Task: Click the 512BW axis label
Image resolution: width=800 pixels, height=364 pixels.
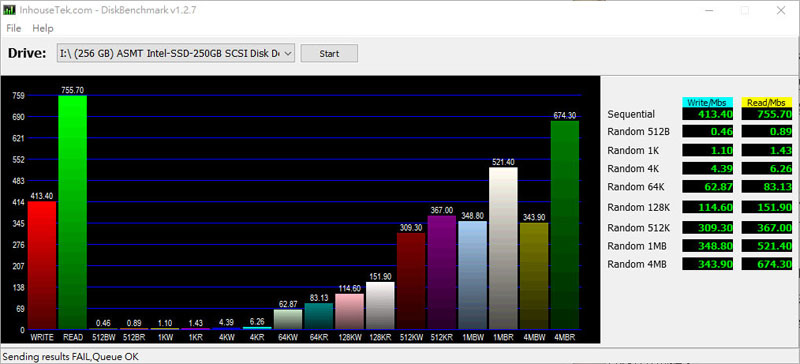Action: (x=103, y=337)
